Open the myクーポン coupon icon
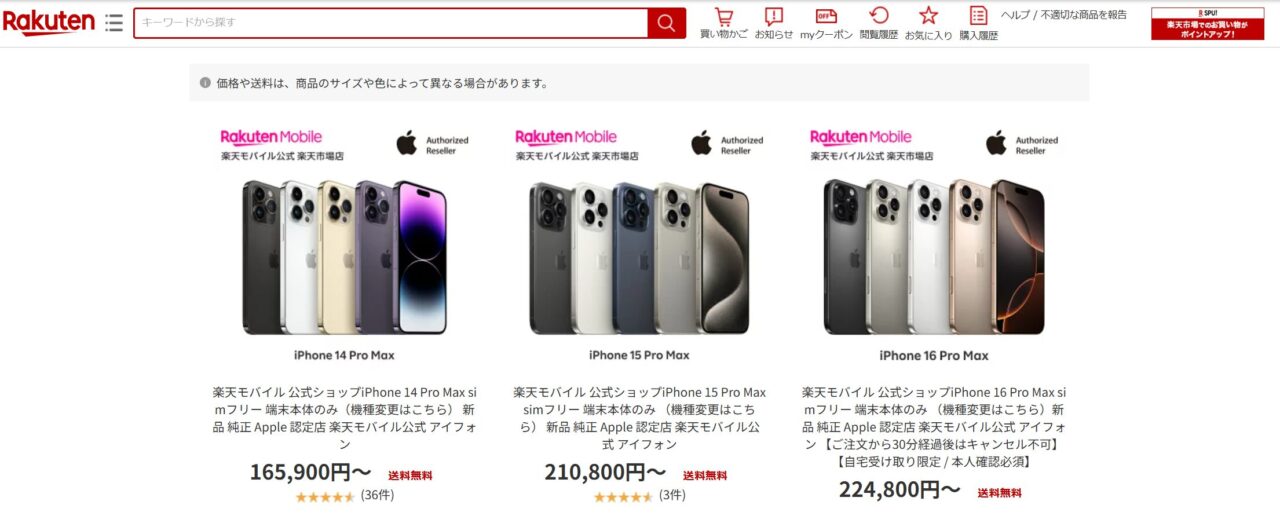This screenshot has width=1280, height=523. tap(826, 23)
